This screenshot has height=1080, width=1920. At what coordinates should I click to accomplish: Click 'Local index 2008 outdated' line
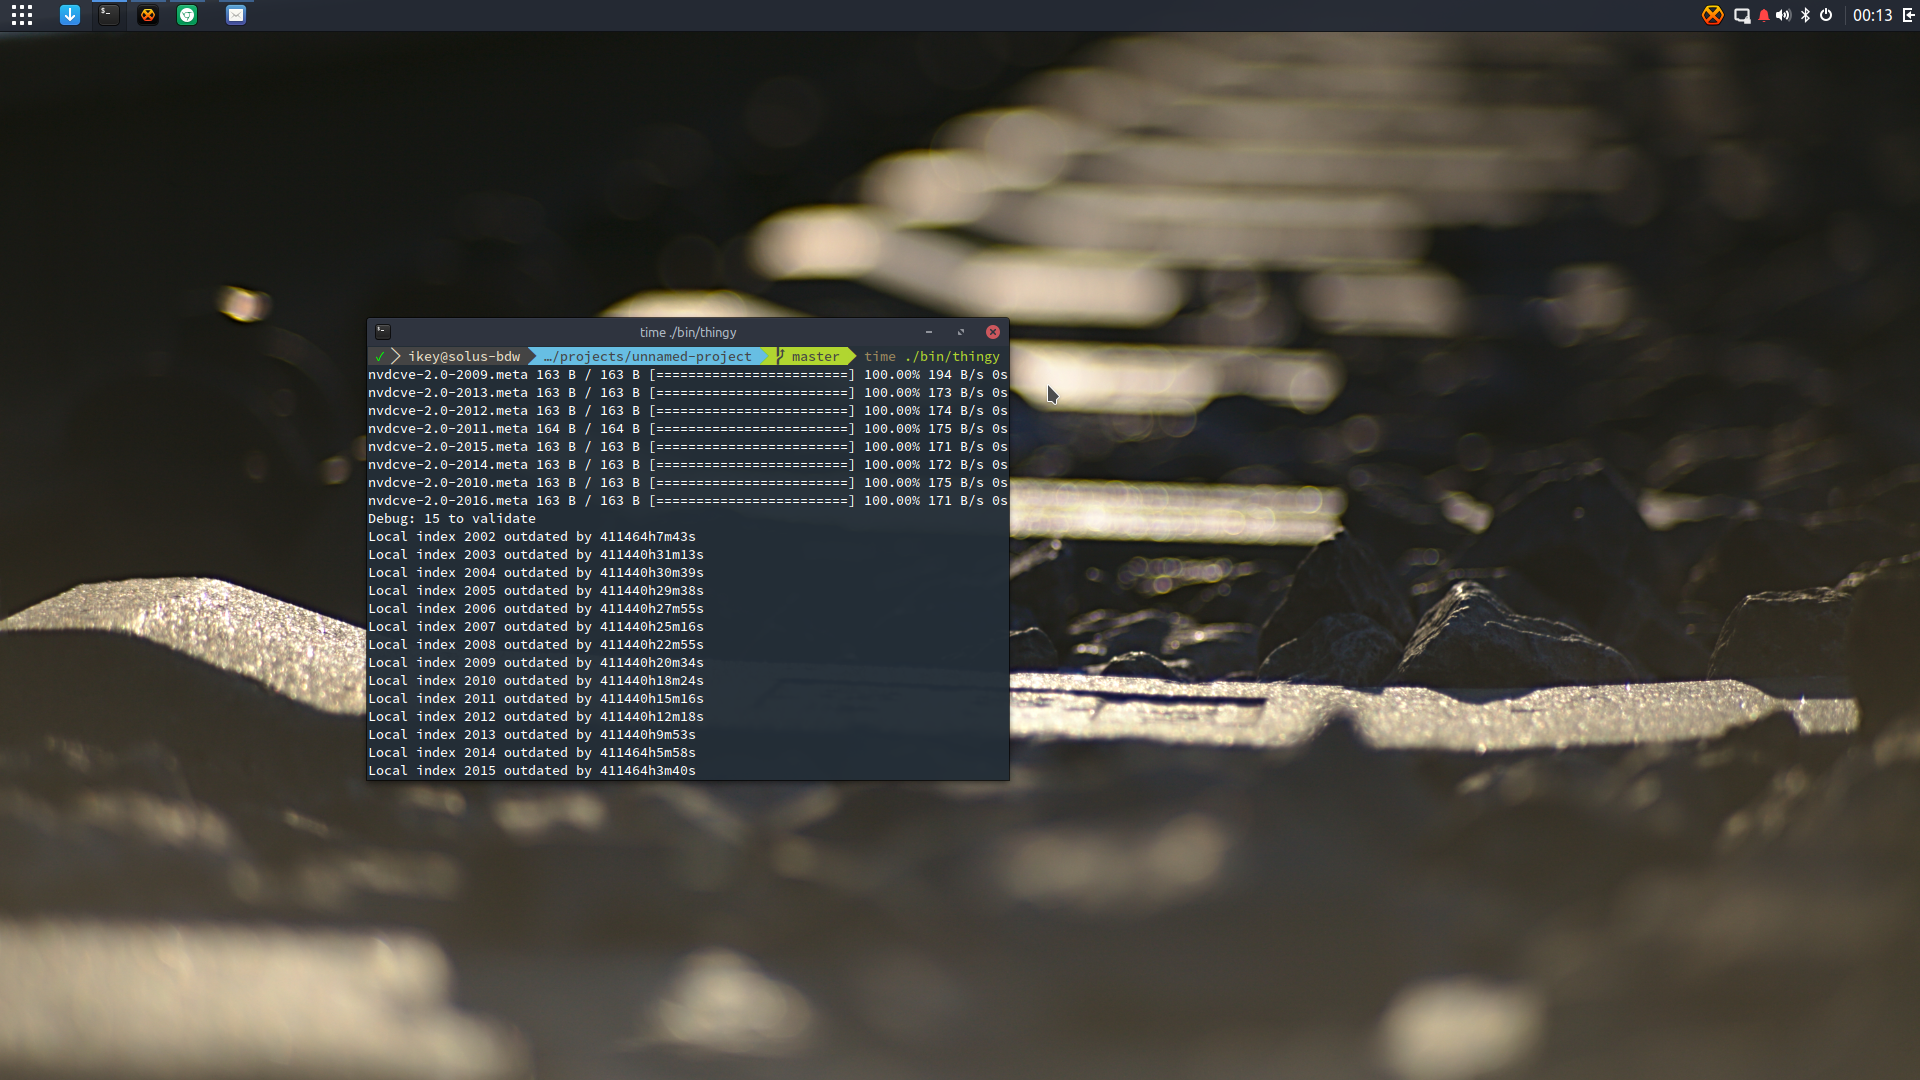tap(536, 645)
